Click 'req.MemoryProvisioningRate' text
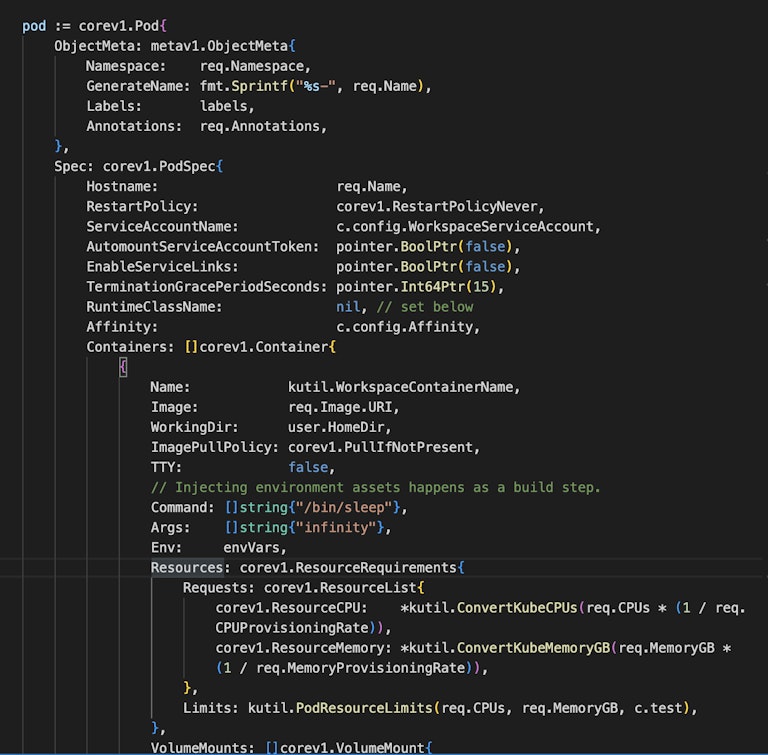The image size is (768, 755). click(360, 669)
